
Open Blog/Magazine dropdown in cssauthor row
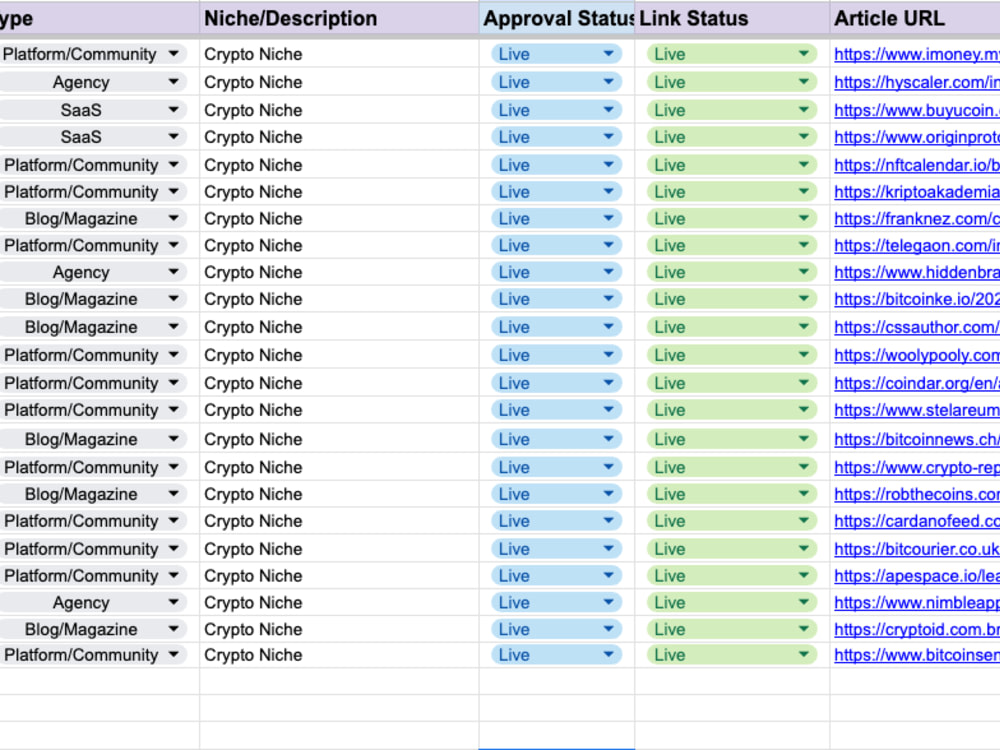pos(173,327)
